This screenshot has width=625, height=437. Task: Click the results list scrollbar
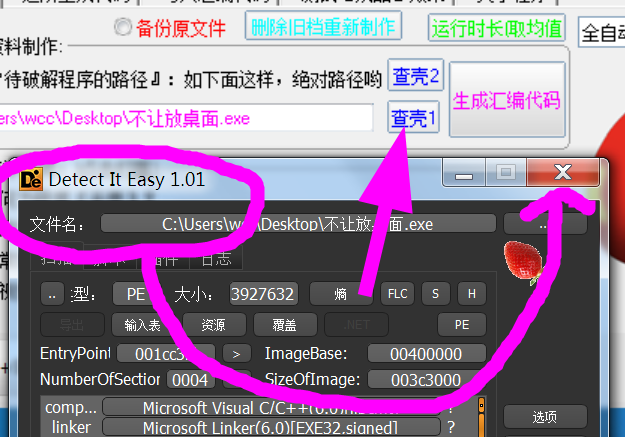coord(482,417)
